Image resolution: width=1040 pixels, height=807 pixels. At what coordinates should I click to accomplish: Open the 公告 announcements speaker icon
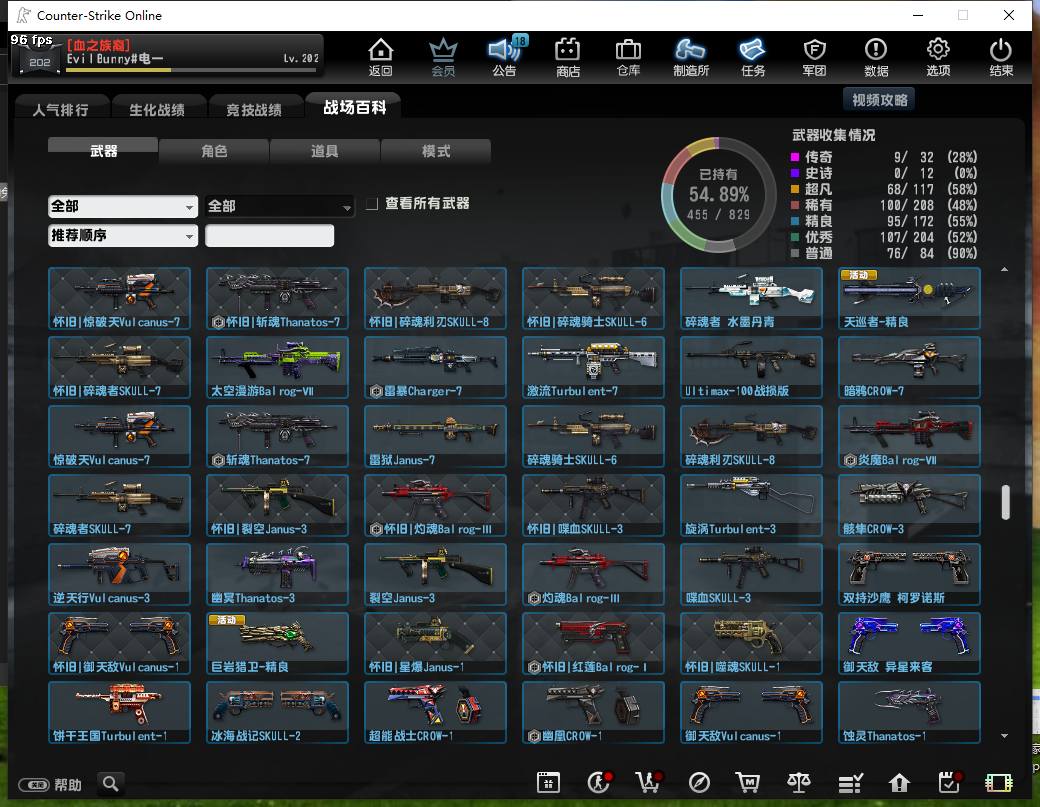point(505,56)
